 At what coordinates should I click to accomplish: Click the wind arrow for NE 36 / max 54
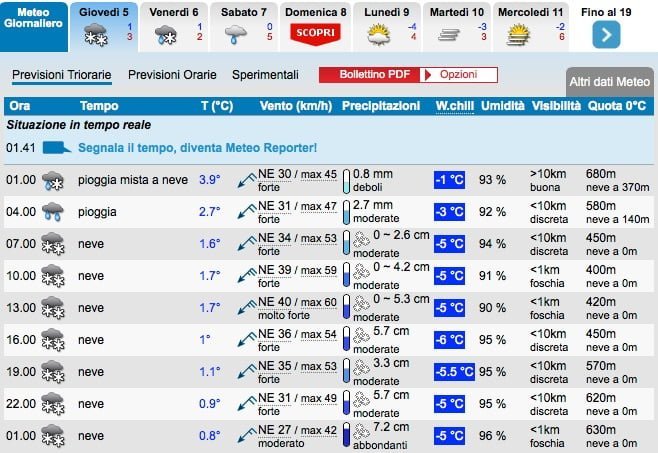(247, 340)
